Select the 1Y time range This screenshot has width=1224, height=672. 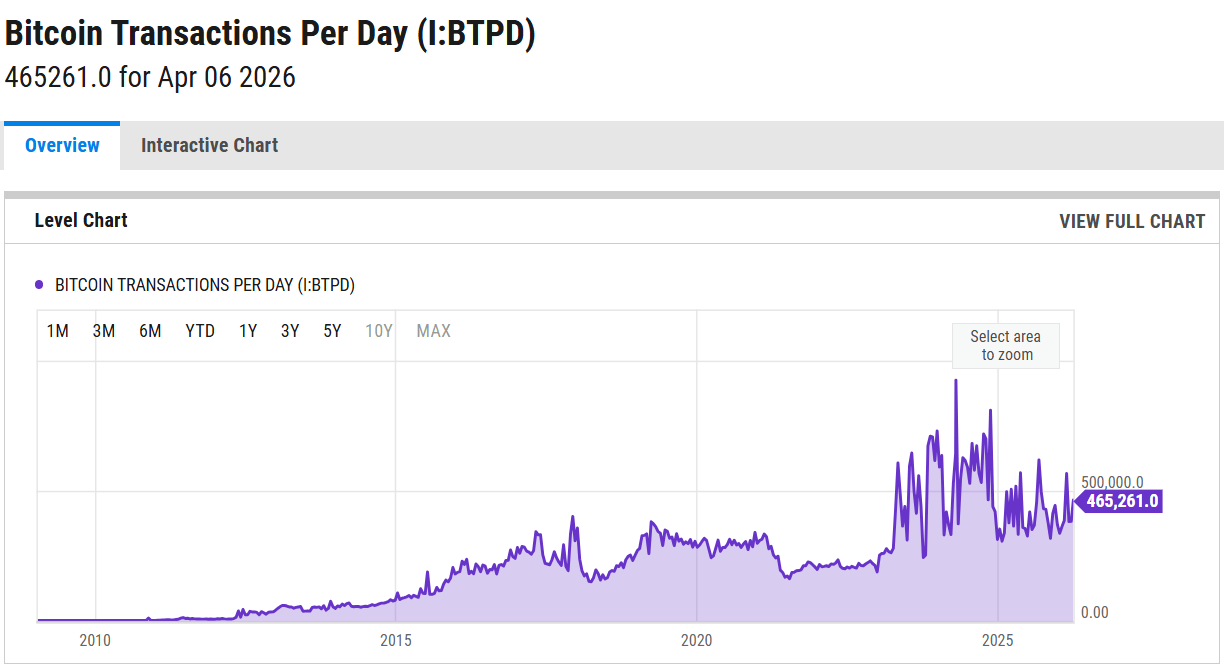(x=247, y=330)
